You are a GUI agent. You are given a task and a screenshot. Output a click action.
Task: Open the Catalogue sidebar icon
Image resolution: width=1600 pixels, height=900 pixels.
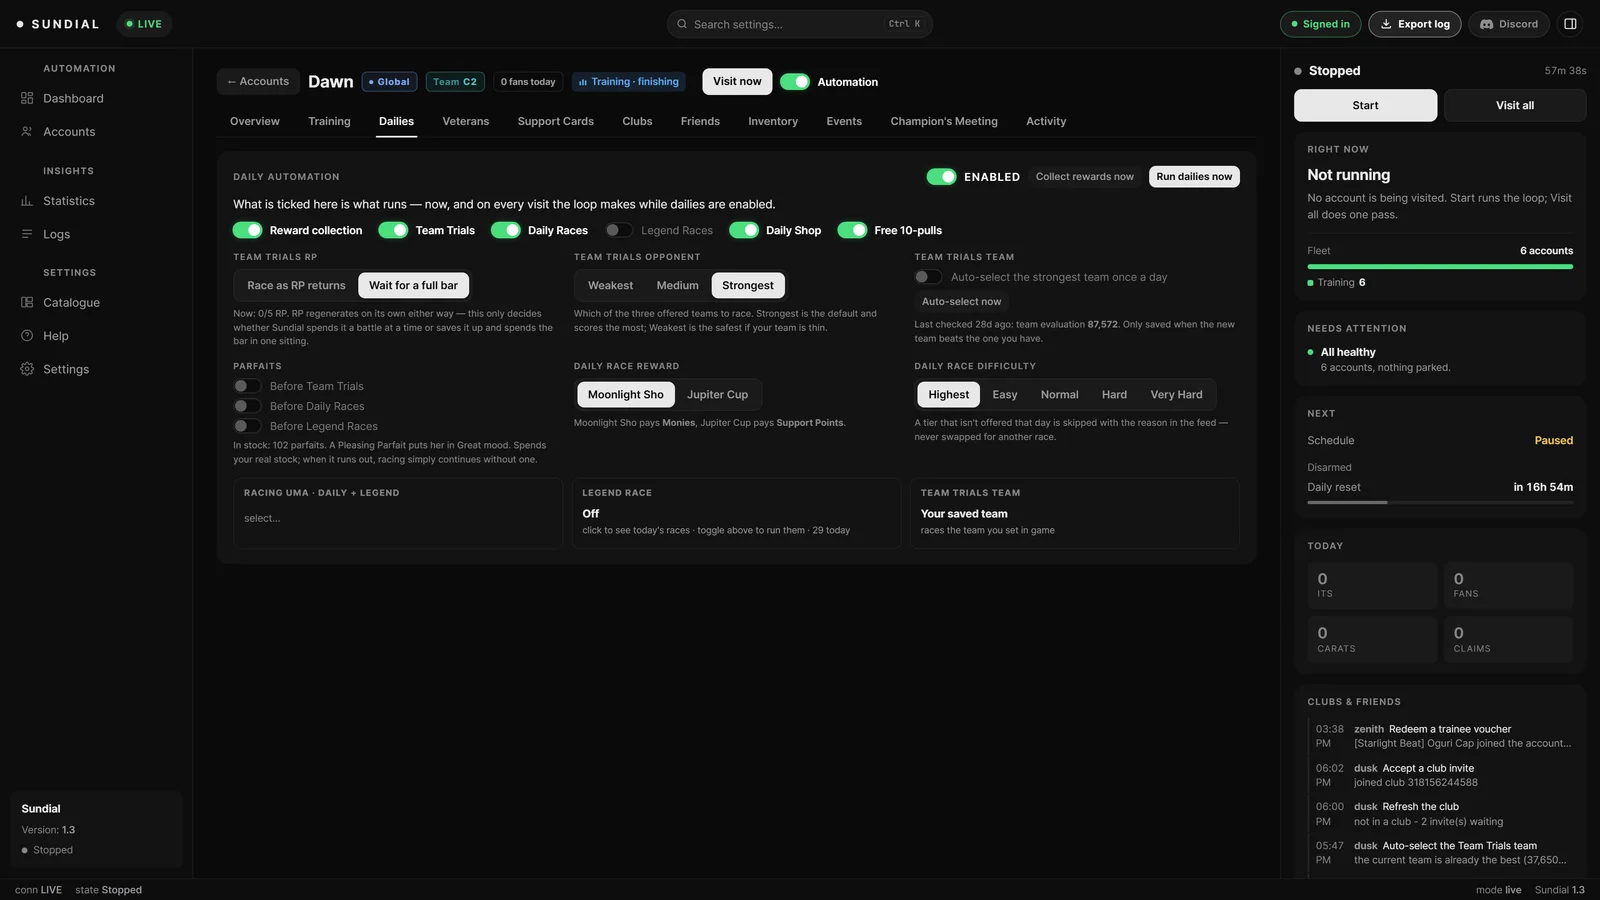tap(27, 302)
